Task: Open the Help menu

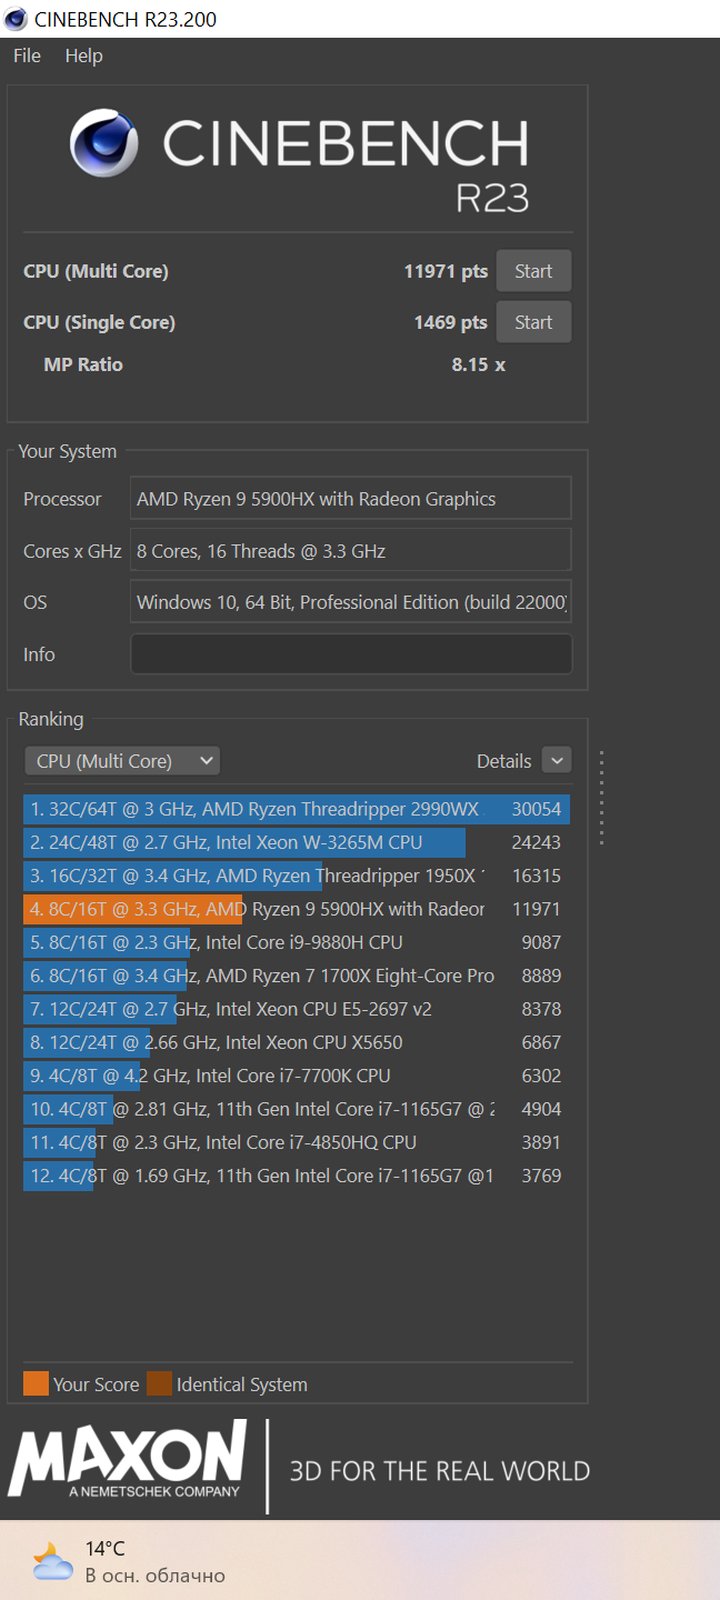Action: (x=84, y=56)
